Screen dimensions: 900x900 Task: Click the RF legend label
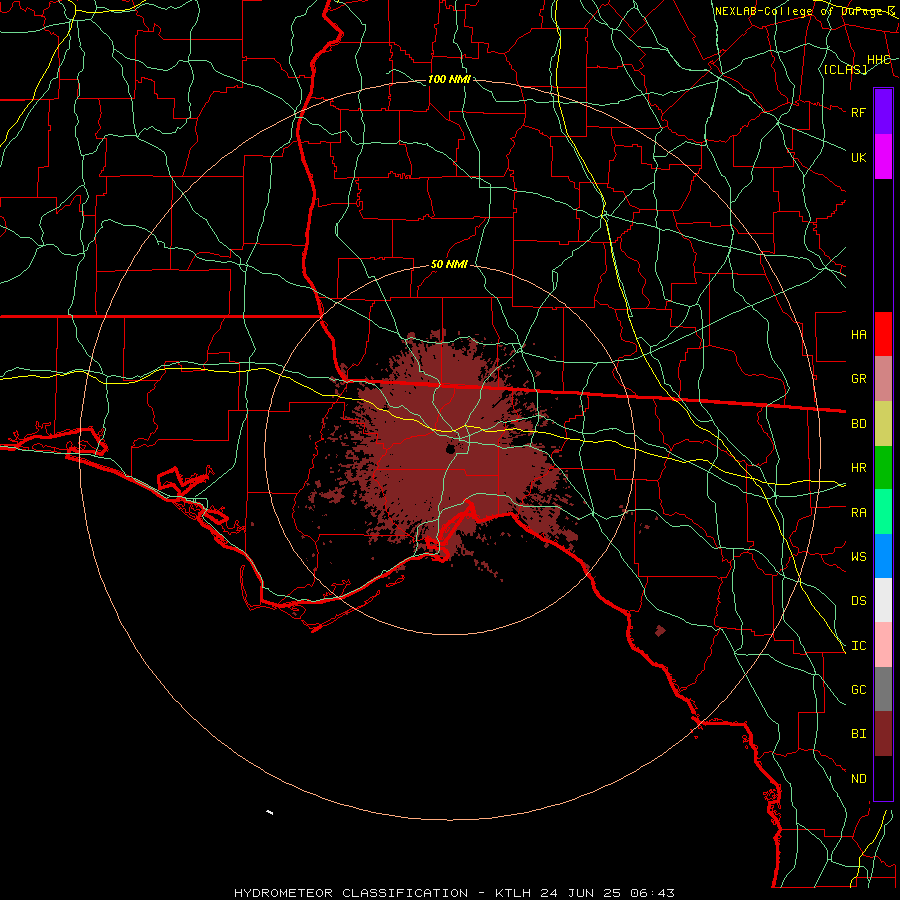coord(858,112)
